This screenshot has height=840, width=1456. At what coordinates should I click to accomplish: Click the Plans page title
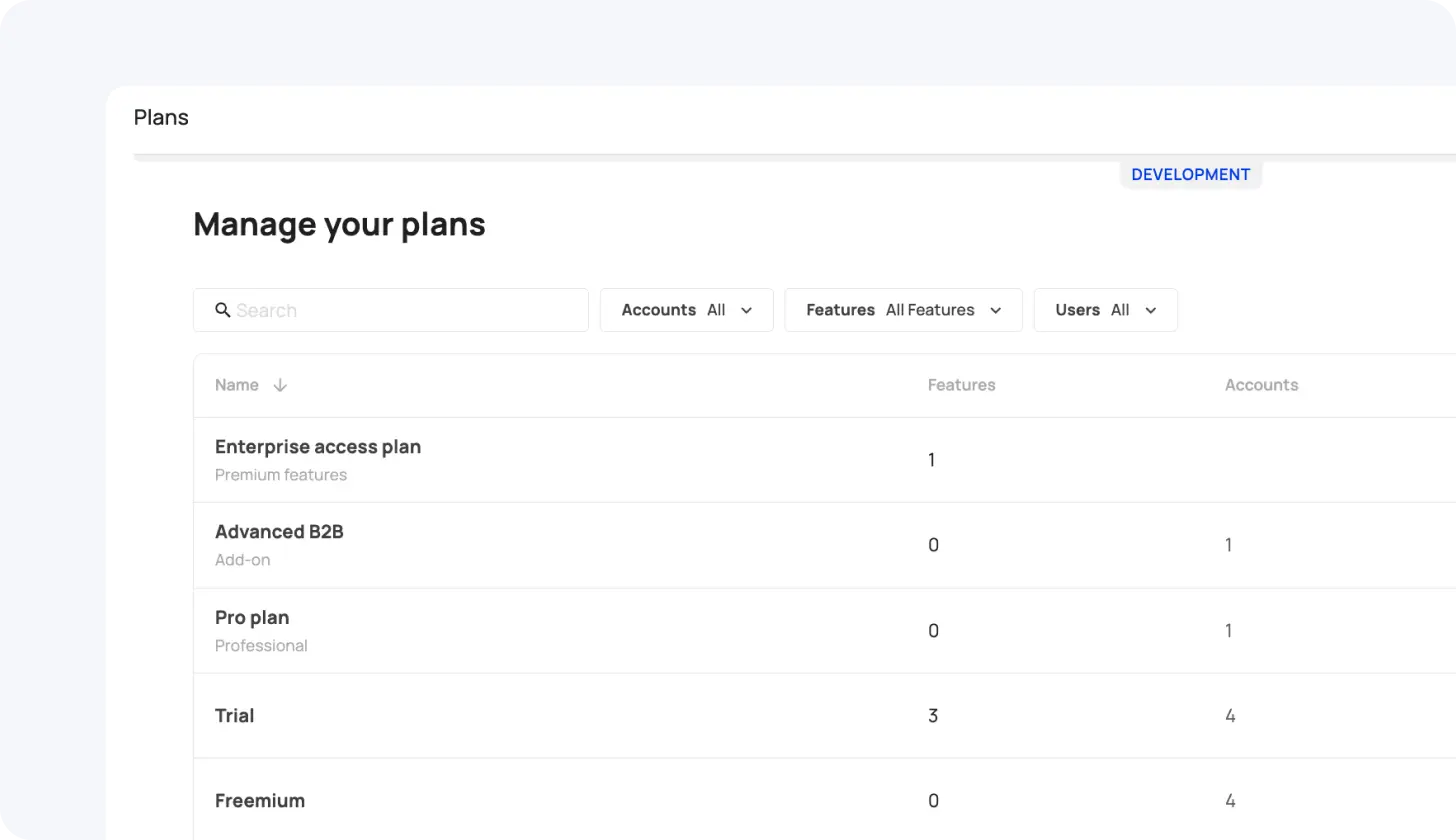tap(161, 117)
